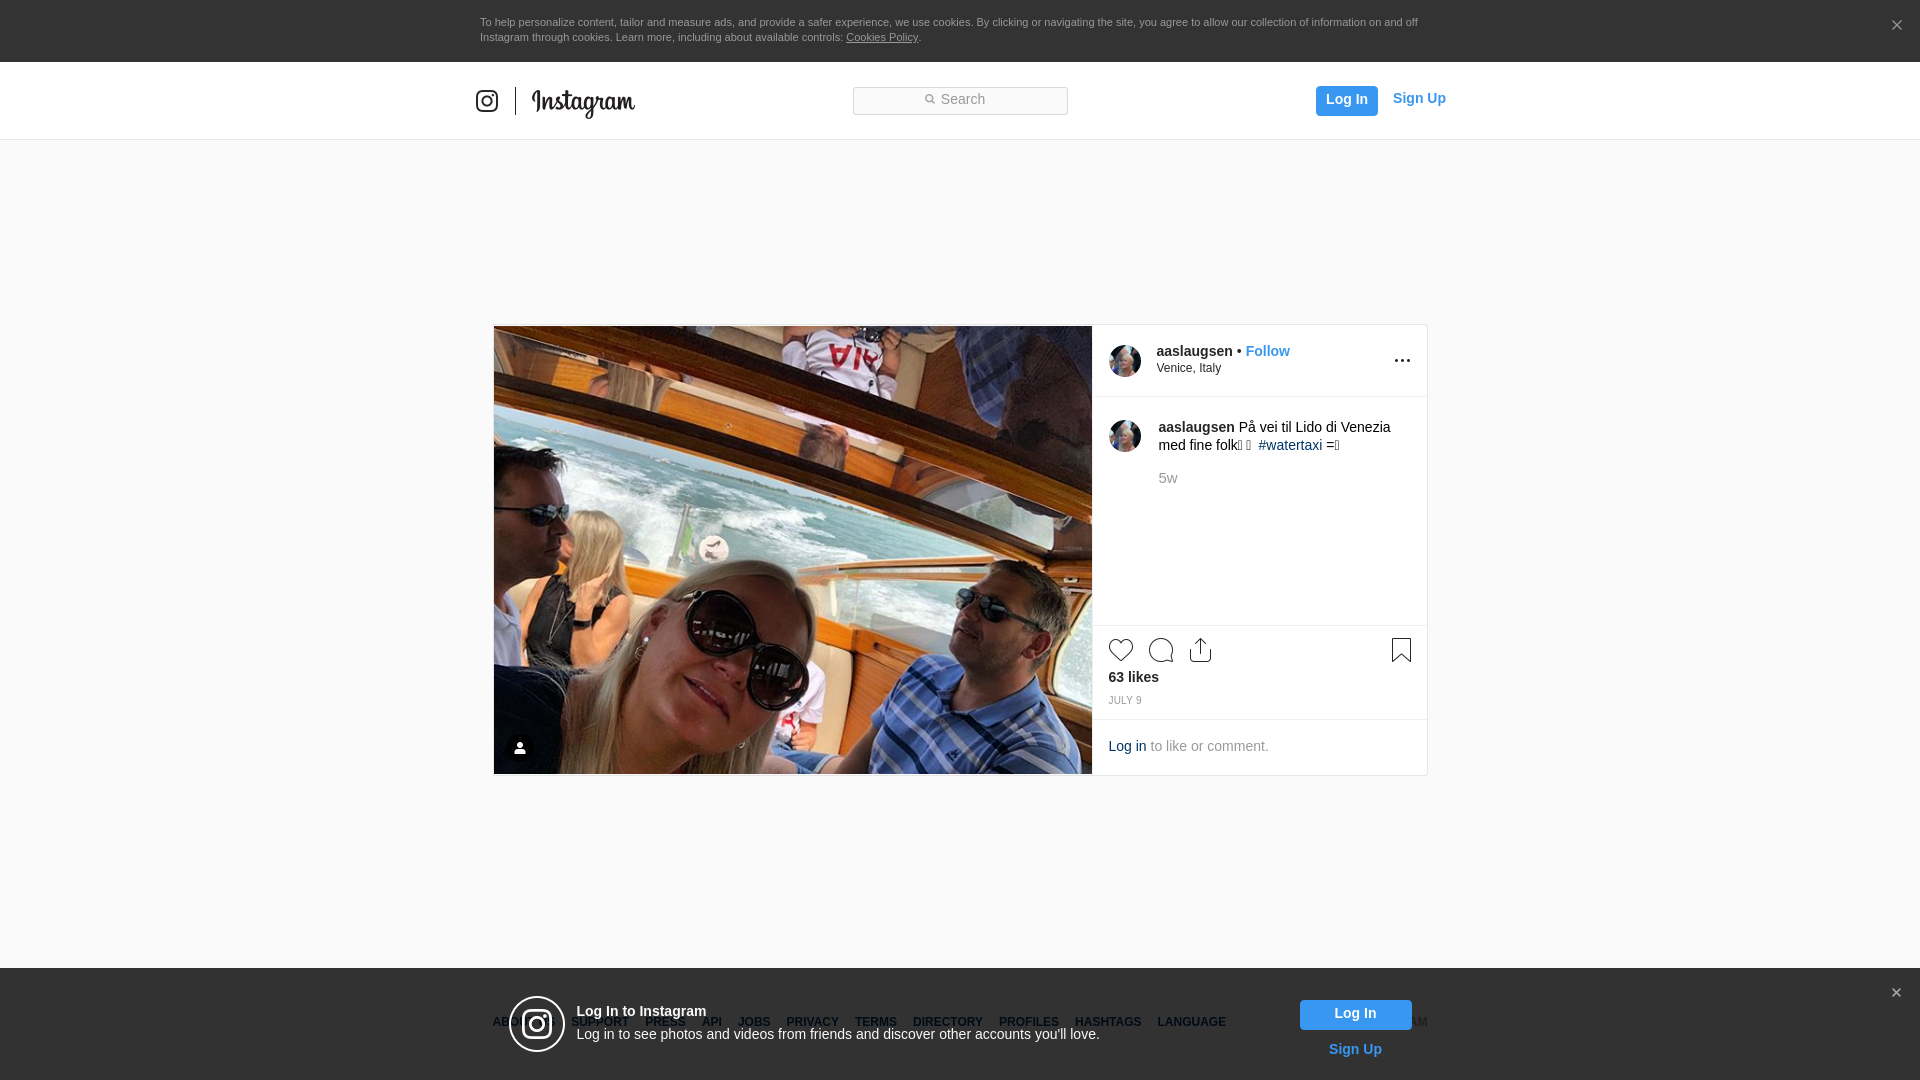Click the top Log In button

[1346, 100]
